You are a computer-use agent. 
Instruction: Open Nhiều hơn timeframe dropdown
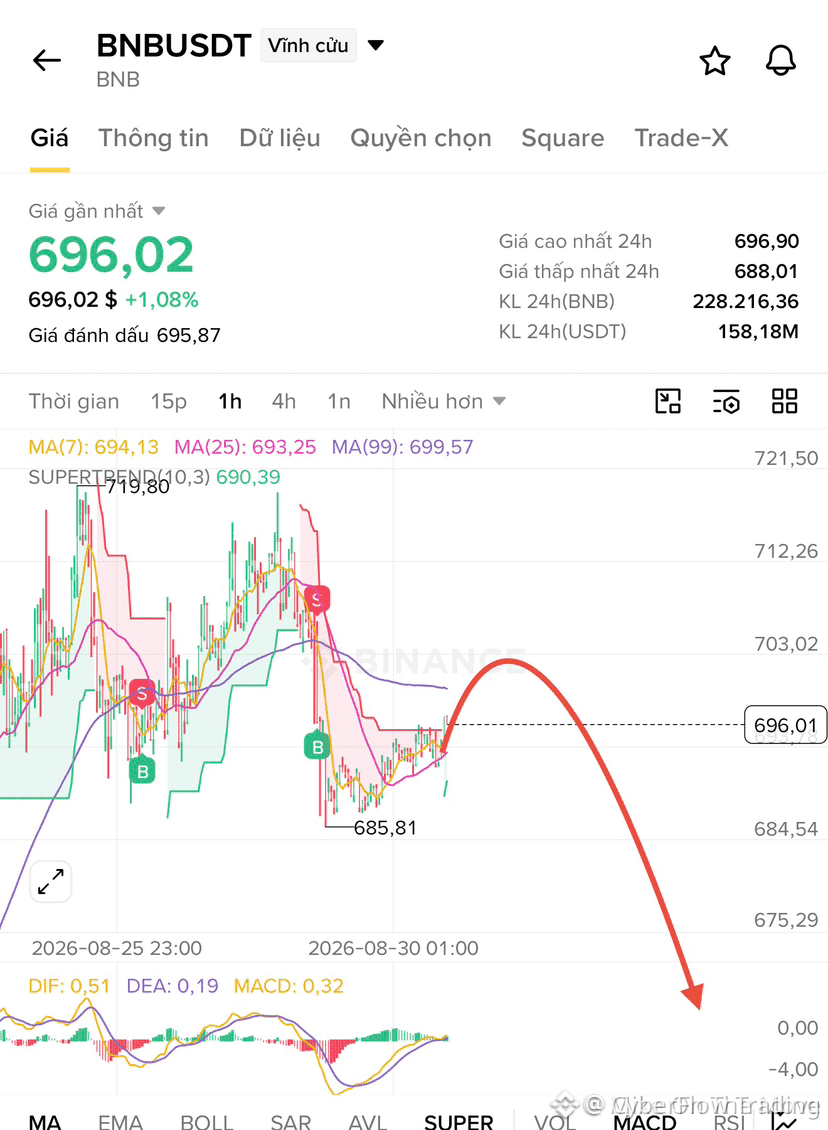pyautogui.click(x=443, y=401)
